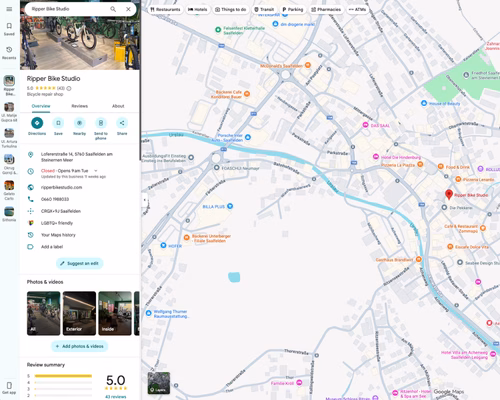Click the Pizzeria Lenardo marker

(458, 179)
